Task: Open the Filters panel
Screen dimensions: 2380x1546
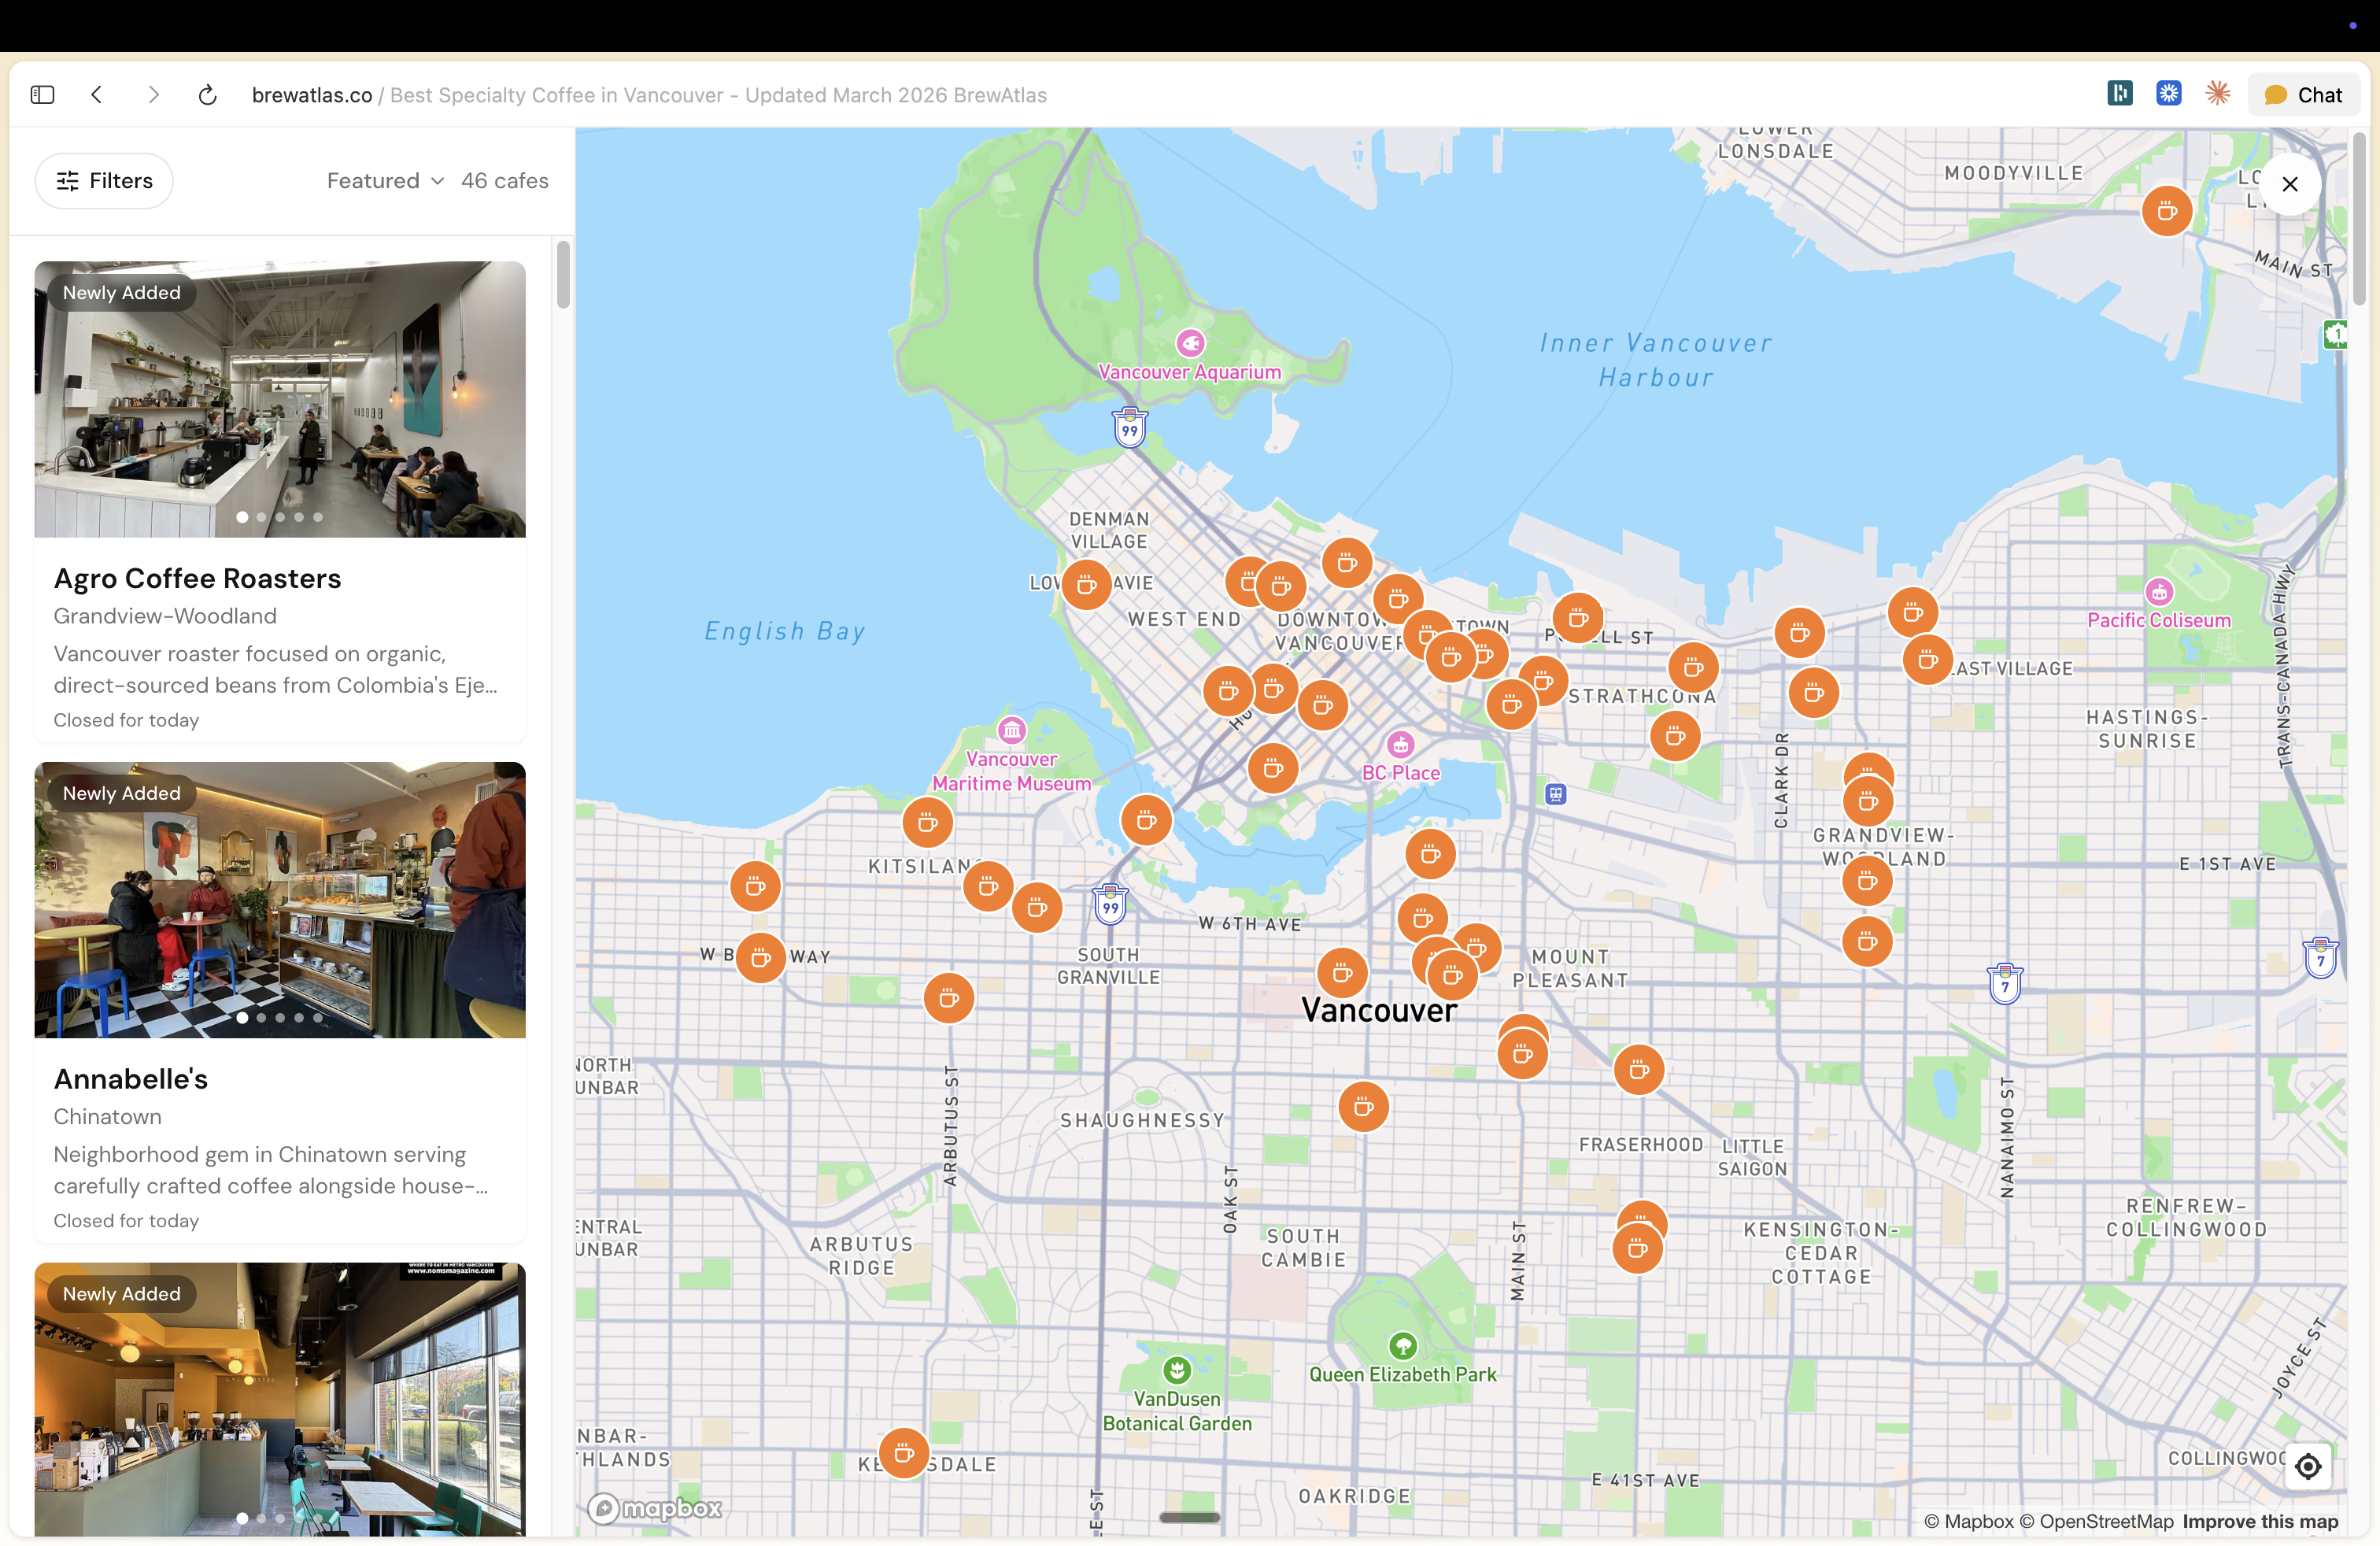Action: 104,181
